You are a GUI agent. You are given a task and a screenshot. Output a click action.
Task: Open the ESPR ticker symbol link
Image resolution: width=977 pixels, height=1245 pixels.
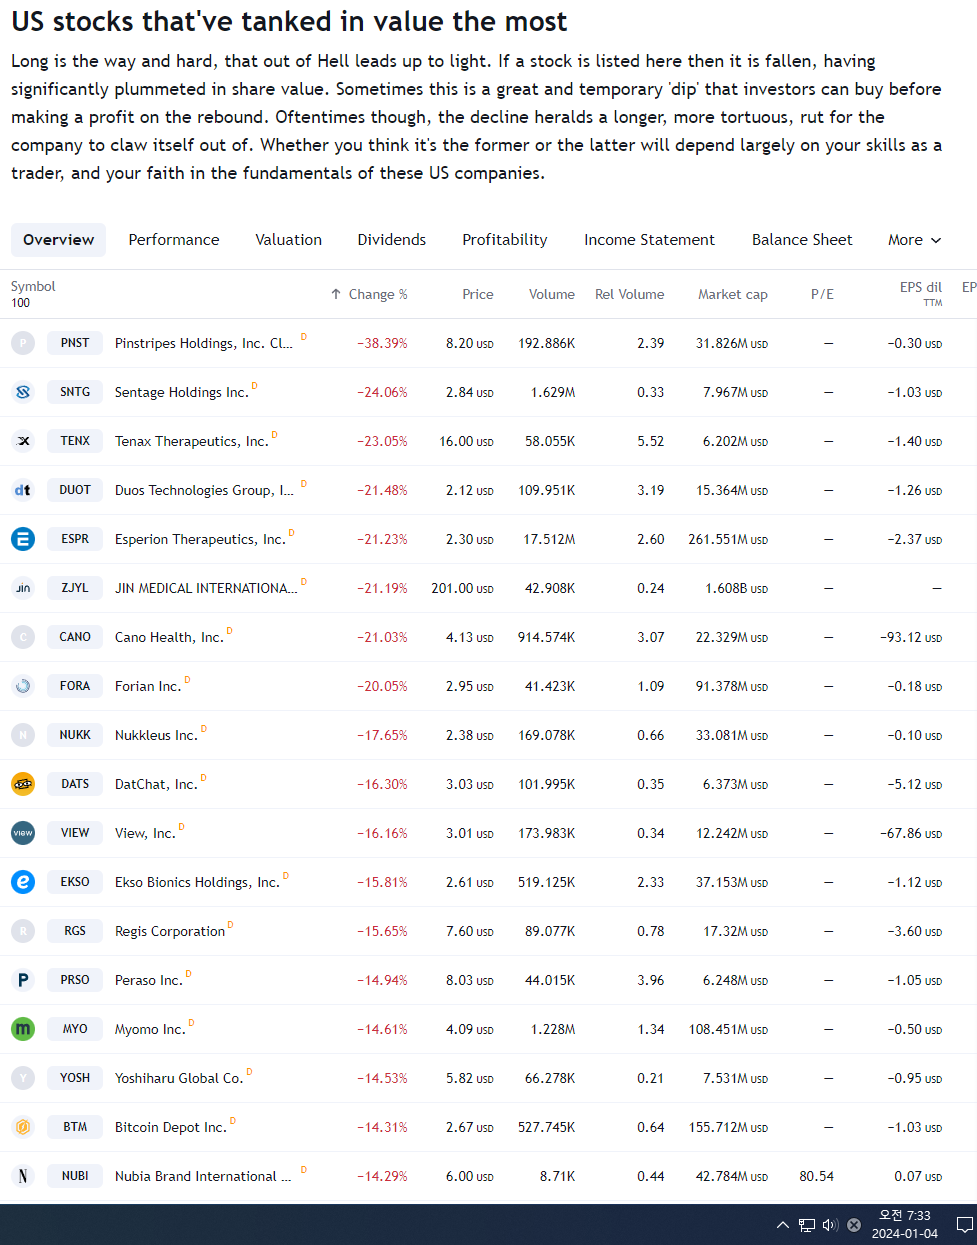(x=75, y=539)
